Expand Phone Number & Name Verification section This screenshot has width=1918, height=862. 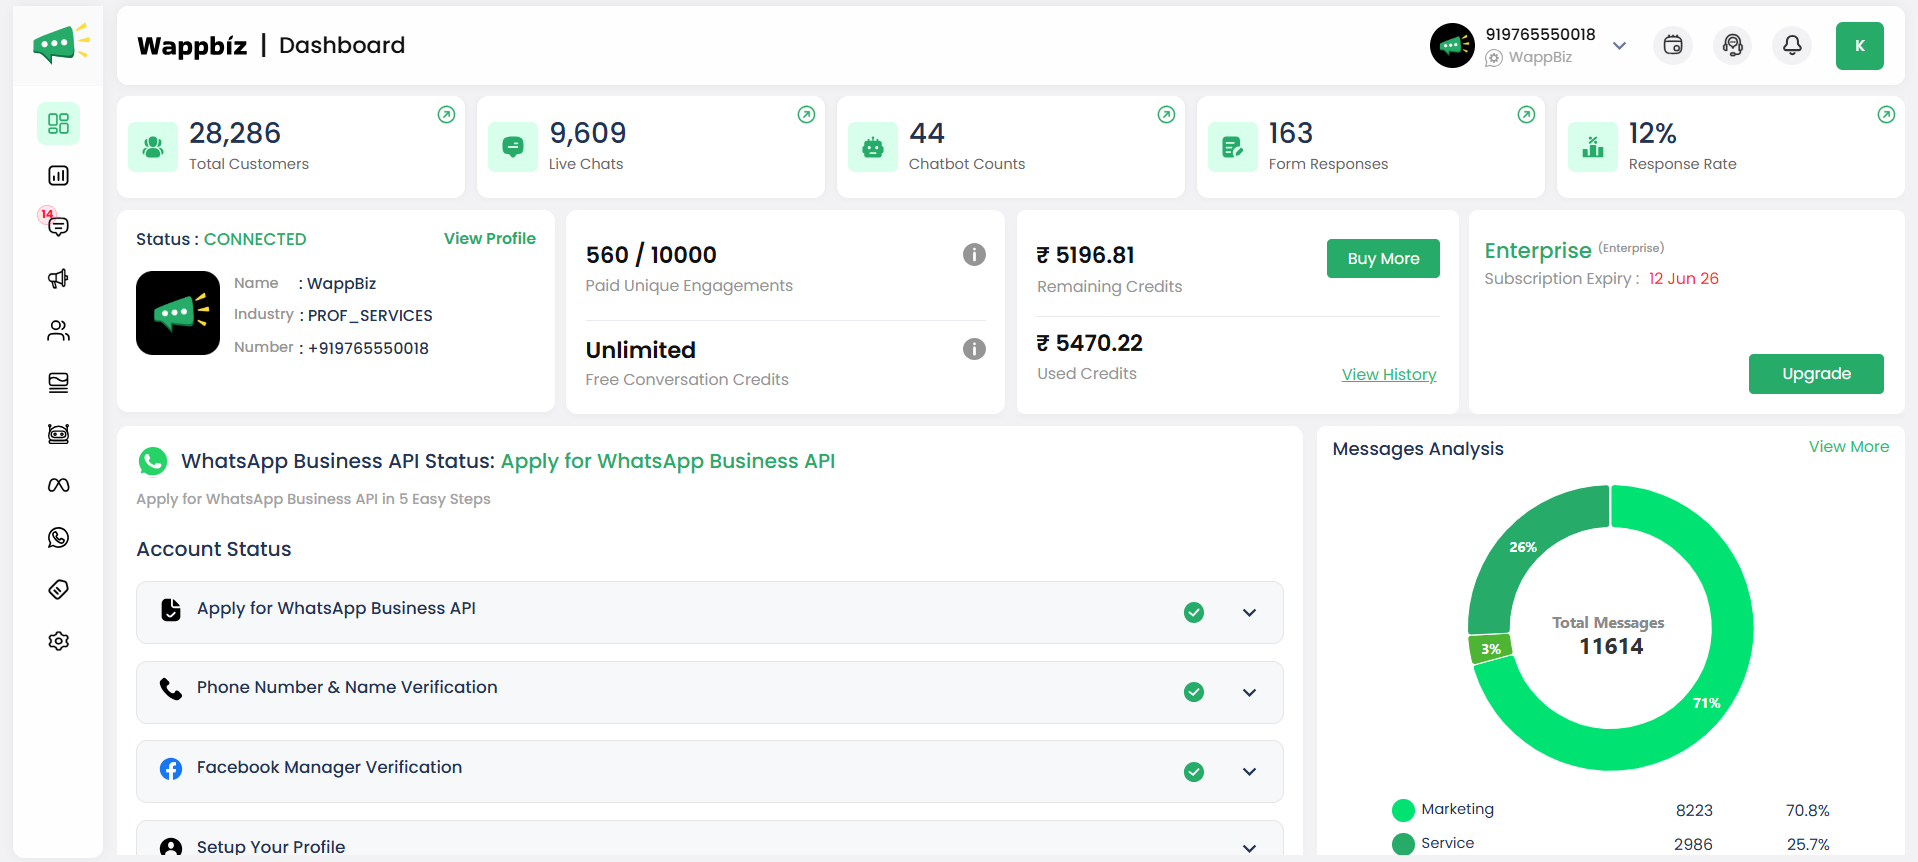point(1249,693)
